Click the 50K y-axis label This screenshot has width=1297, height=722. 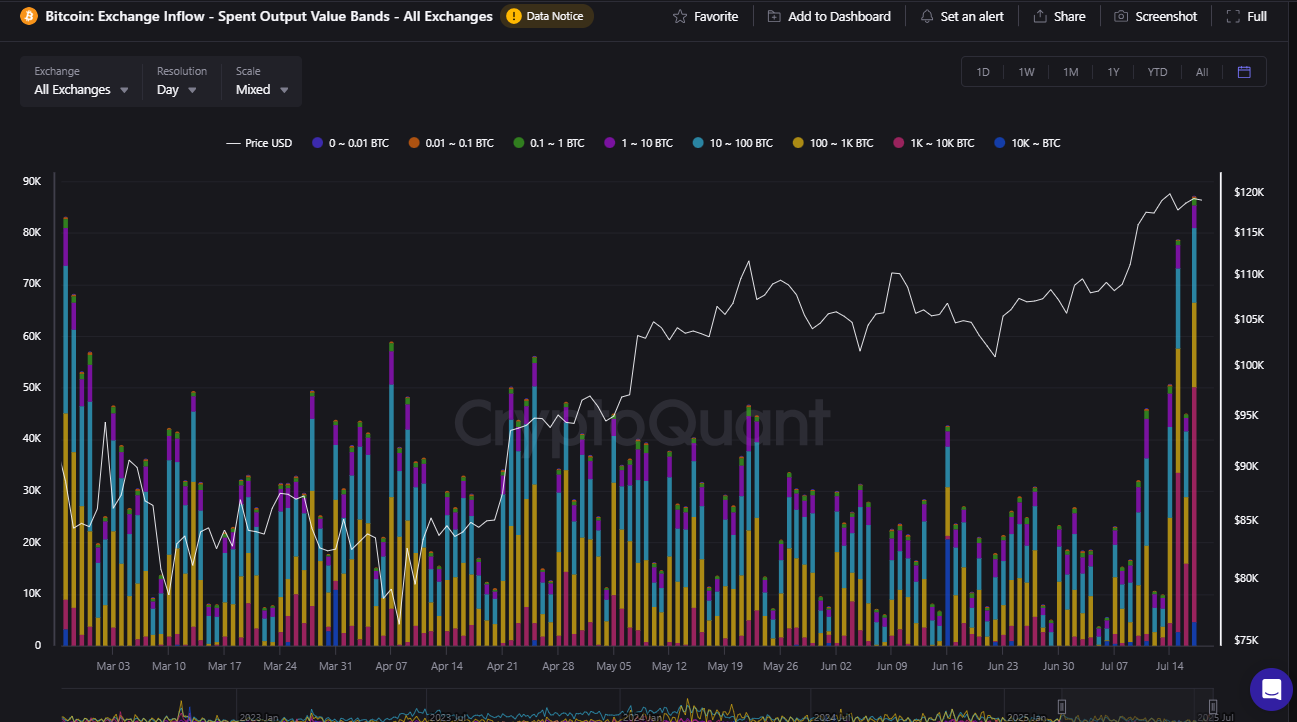[x=32, y=387]
